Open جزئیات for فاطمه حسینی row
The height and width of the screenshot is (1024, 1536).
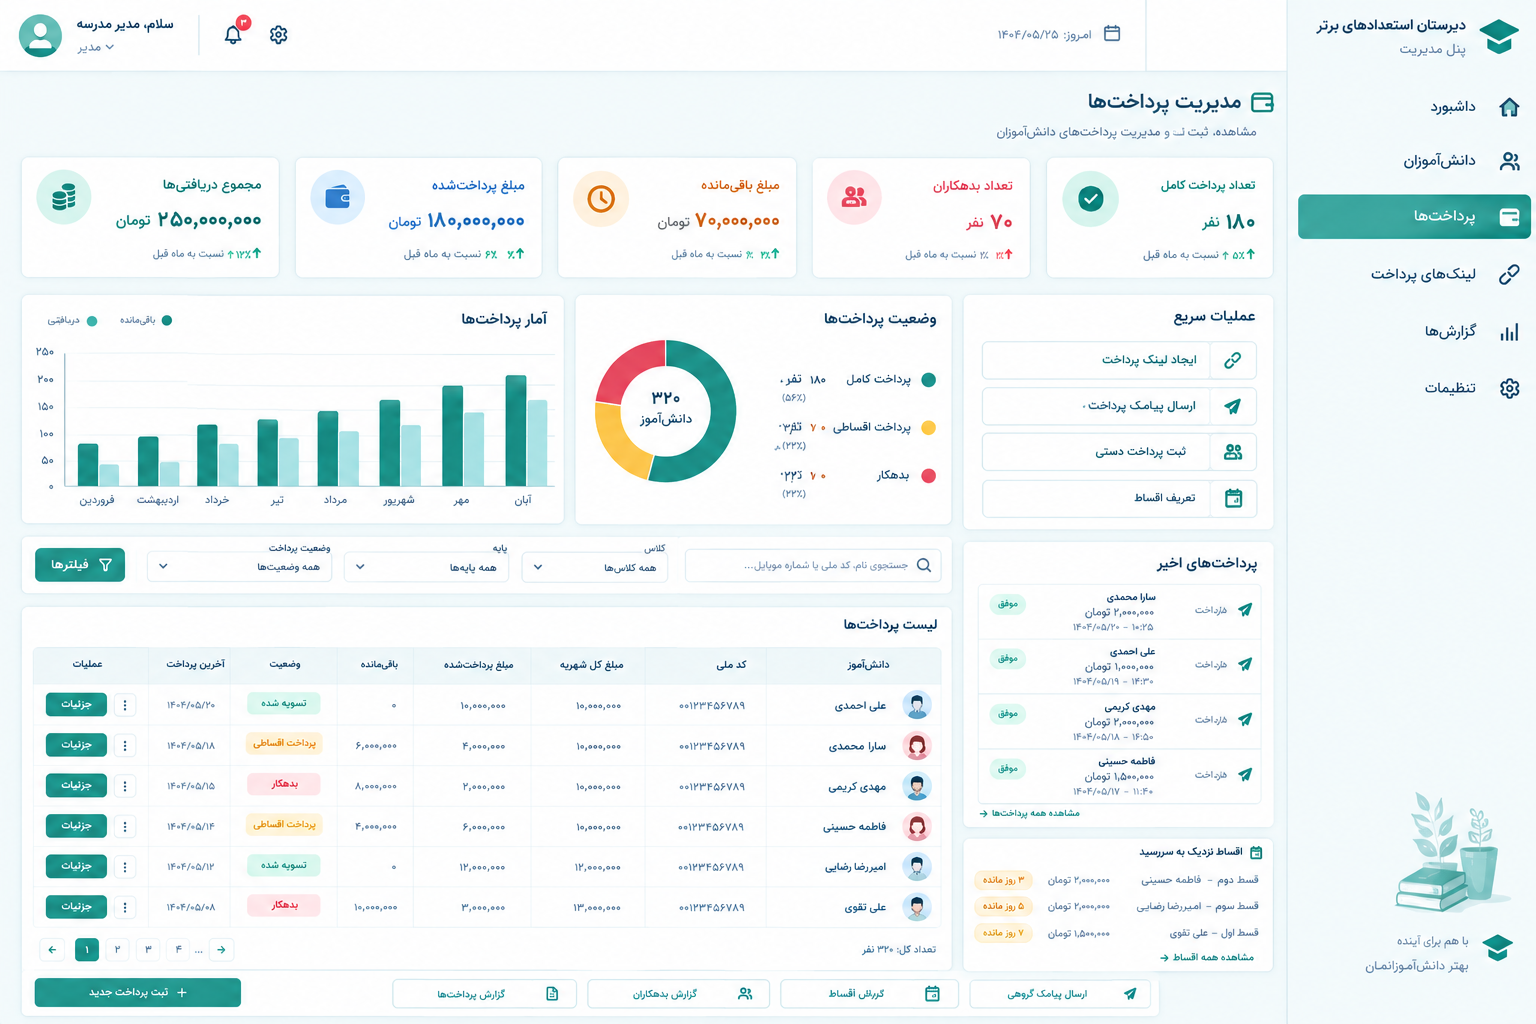pos(76,826)
